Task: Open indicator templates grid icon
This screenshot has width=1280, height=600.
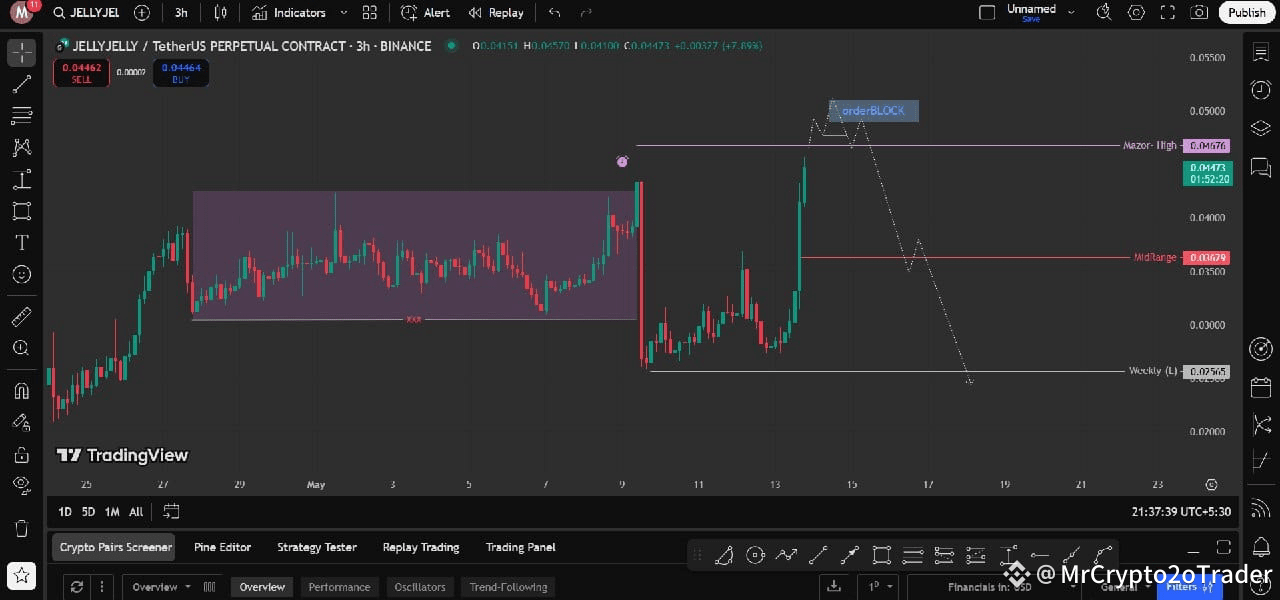Action: (x=370, y=13)
